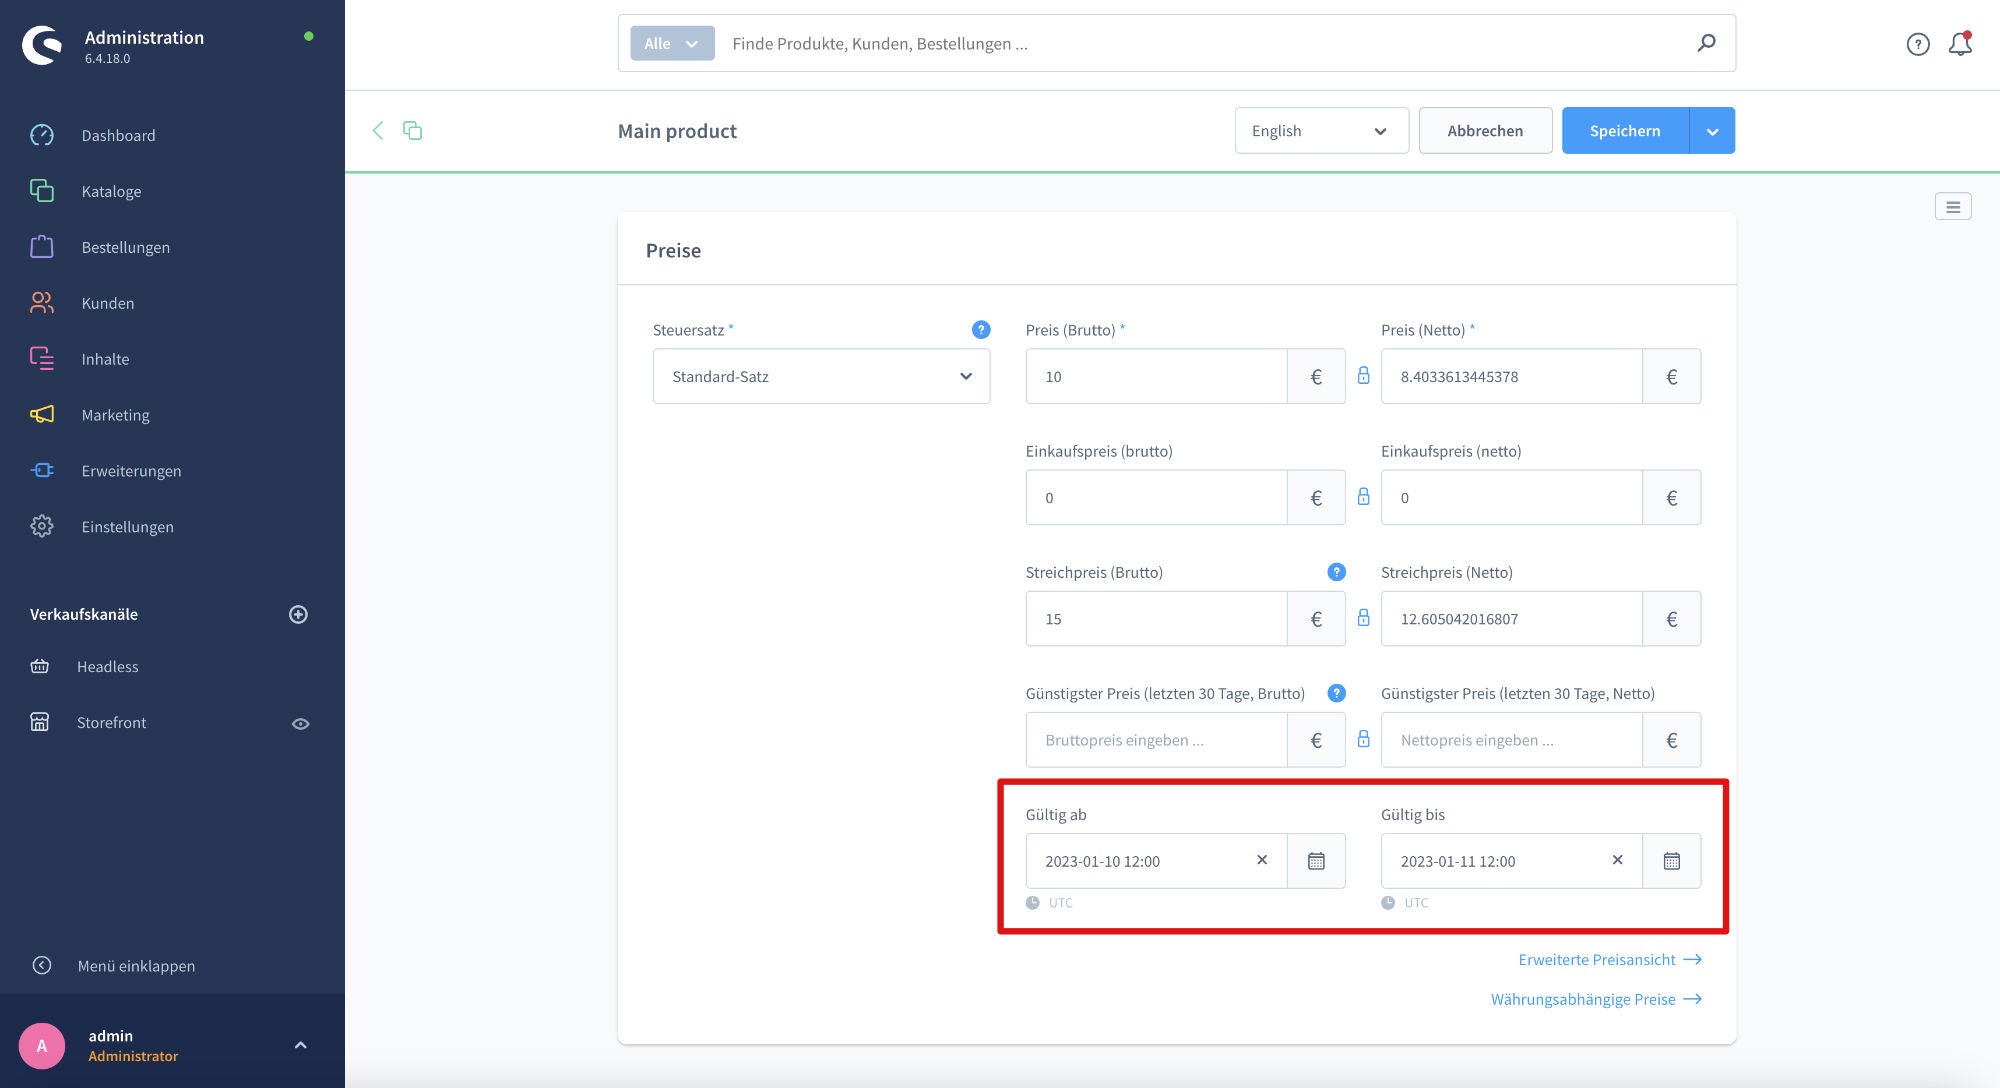Click the duplicate/copy page icon
Screen dimensions: 2000x1088
coord(413,130)
